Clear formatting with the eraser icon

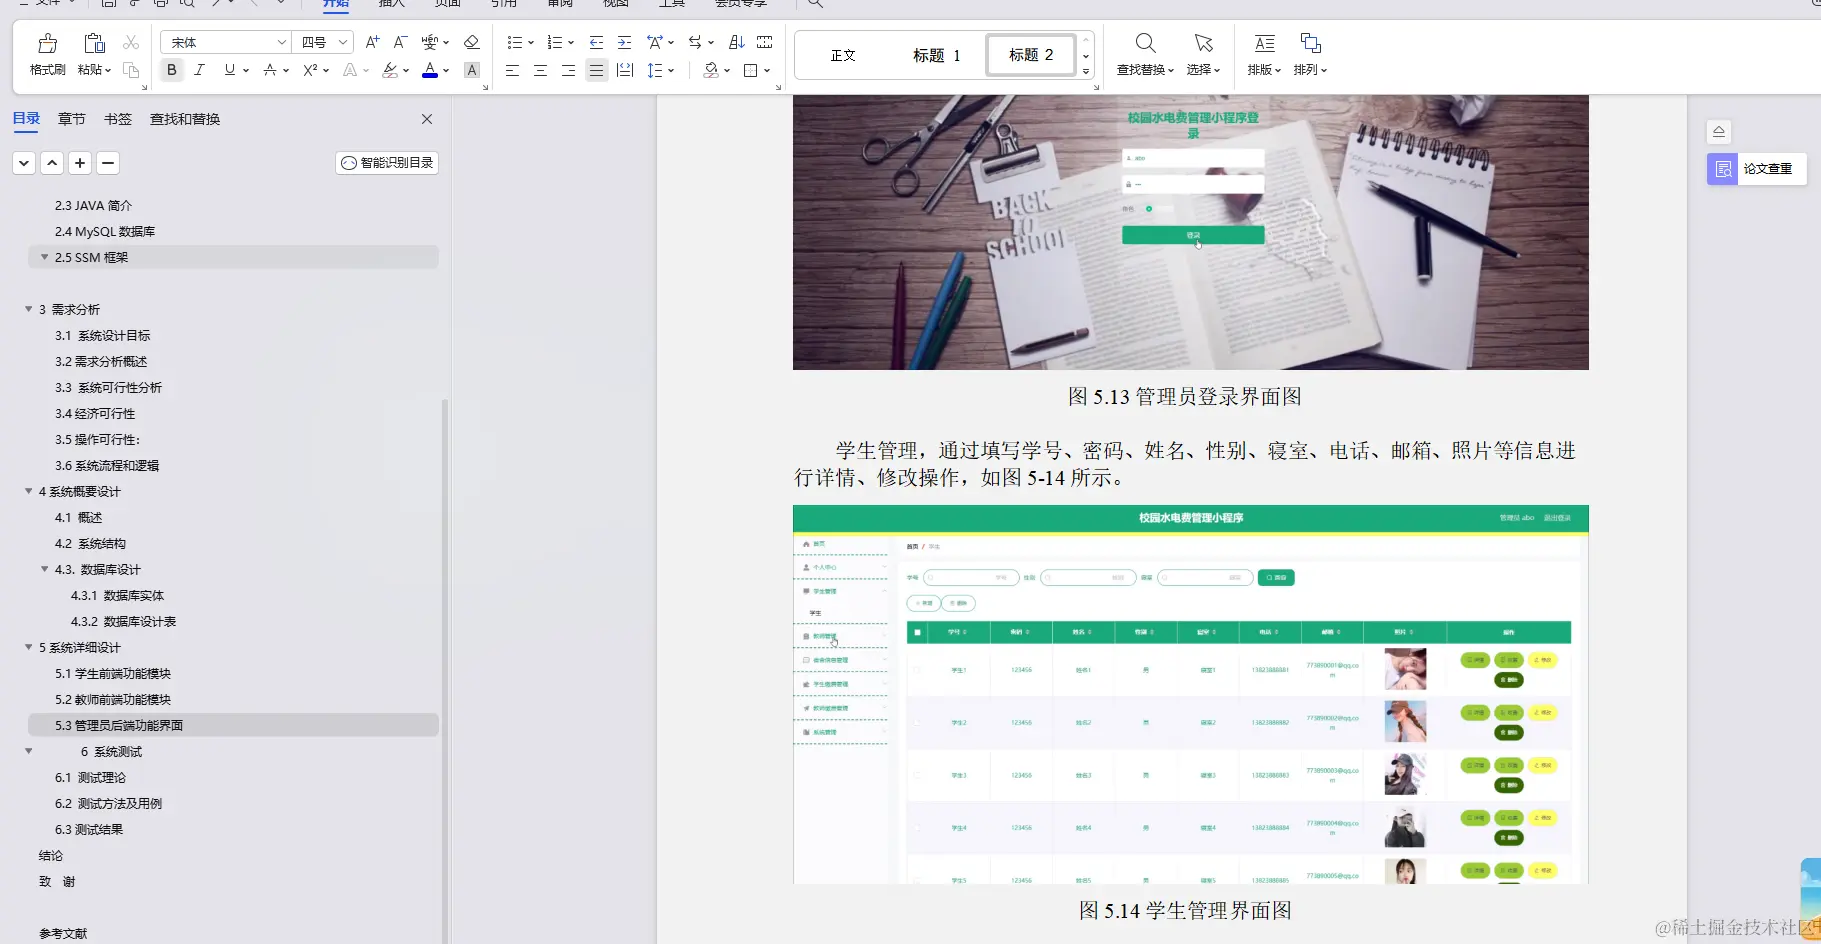[x=472, y=42]
